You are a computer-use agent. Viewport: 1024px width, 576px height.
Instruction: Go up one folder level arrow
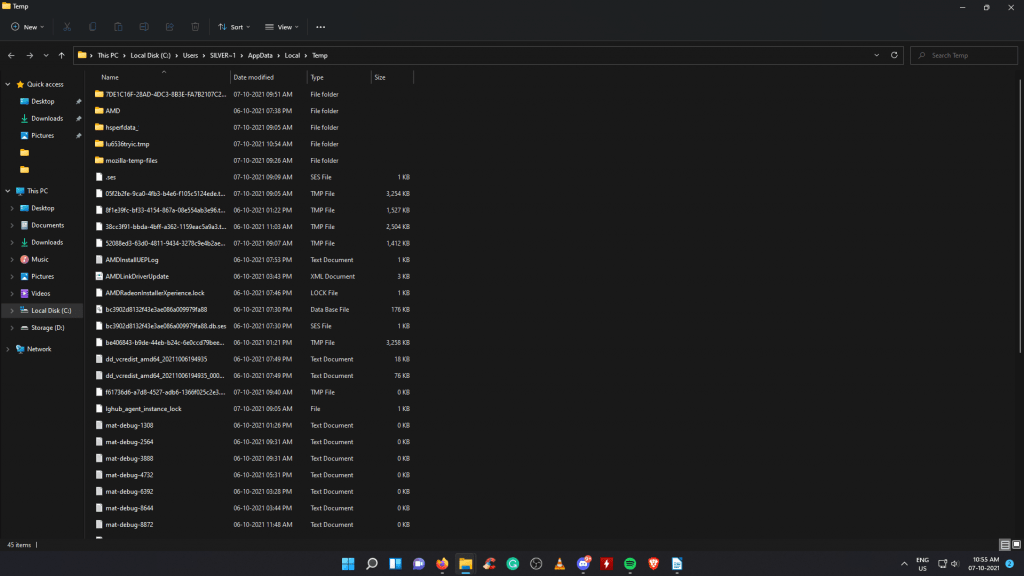[61, 56]
